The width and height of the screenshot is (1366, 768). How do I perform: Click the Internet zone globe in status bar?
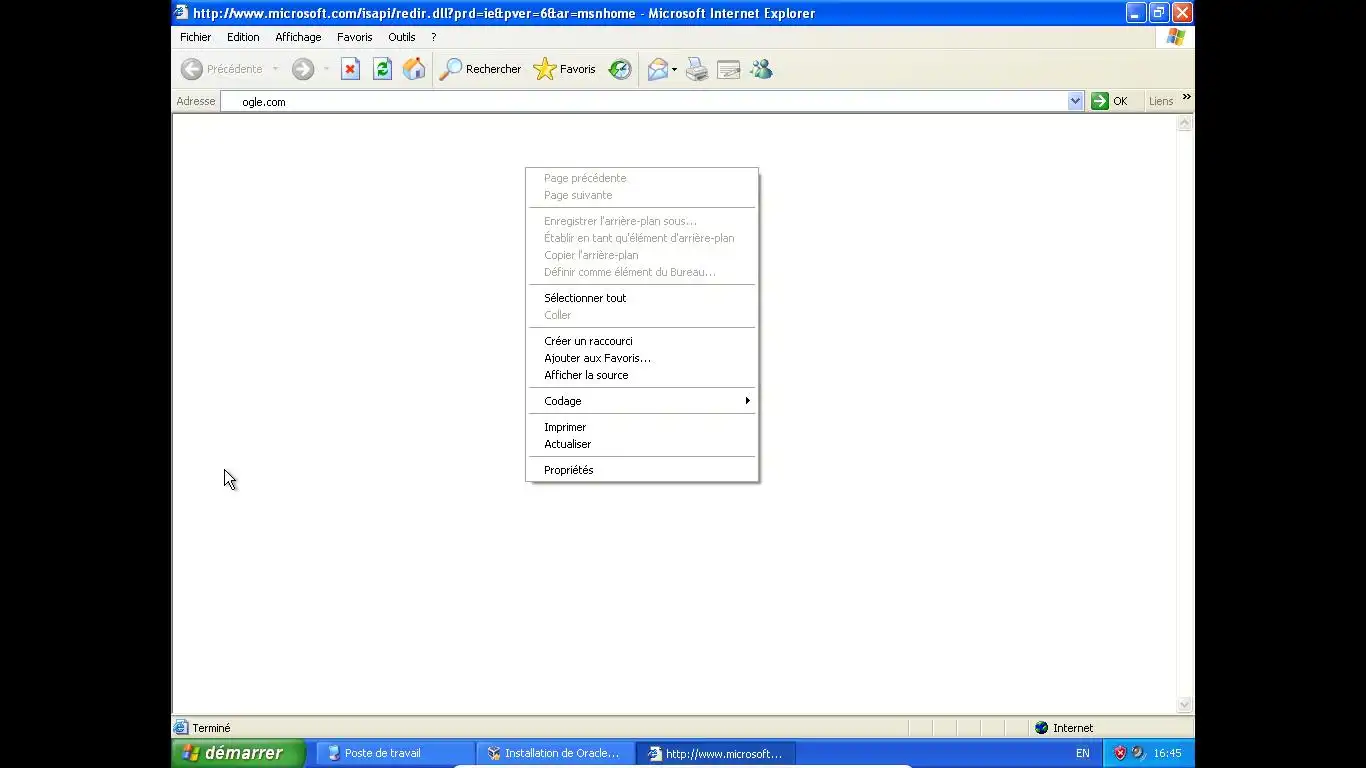coord(1041,728)
